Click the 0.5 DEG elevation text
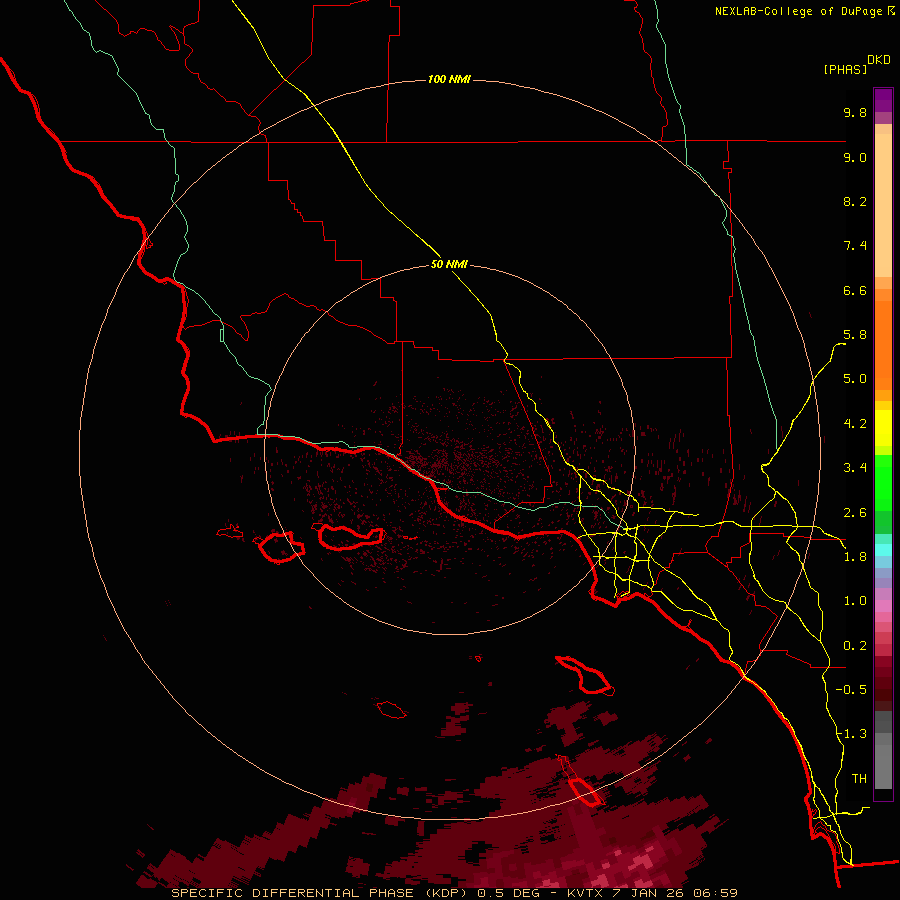The height and width of the screenshot is (900, 900). [509, 893]
